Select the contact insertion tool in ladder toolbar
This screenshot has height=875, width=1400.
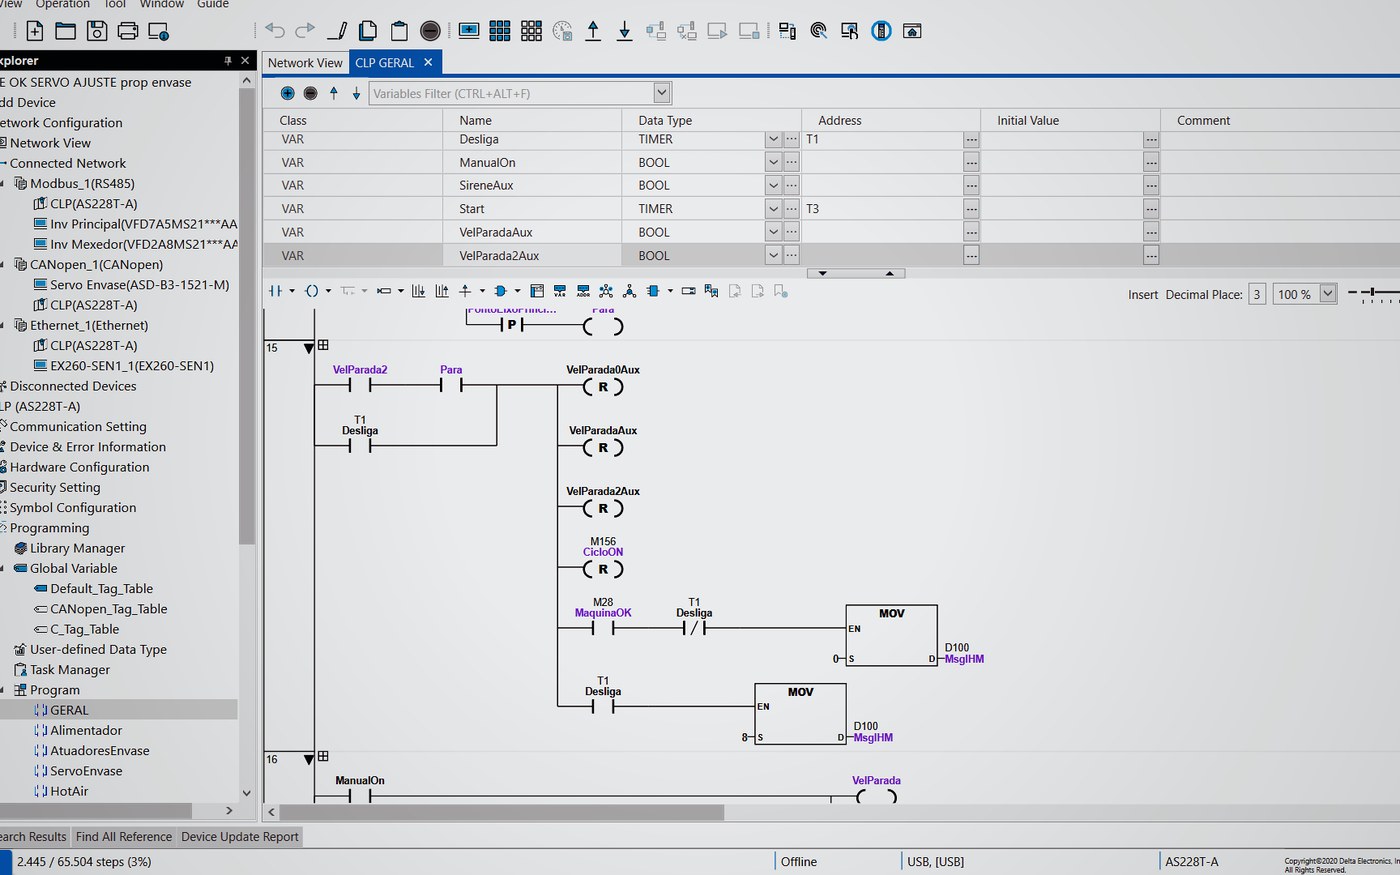point(275,291)
